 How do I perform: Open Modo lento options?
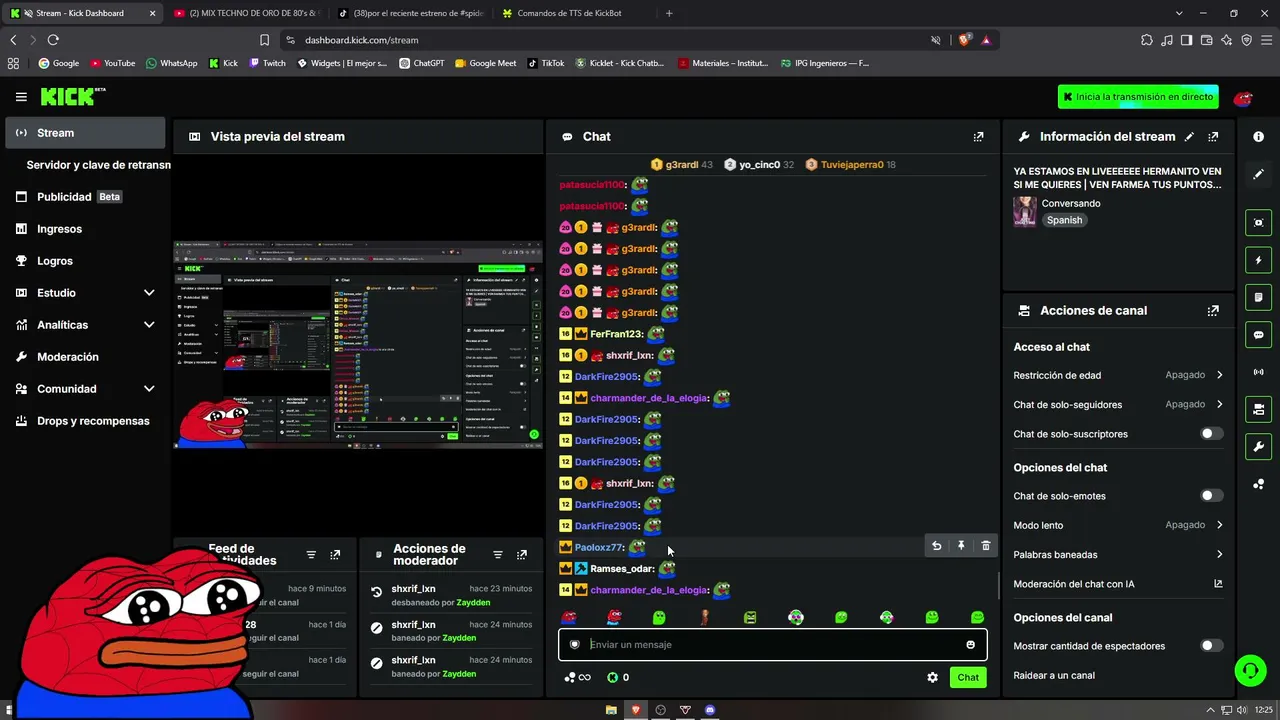coord(1118,525)
